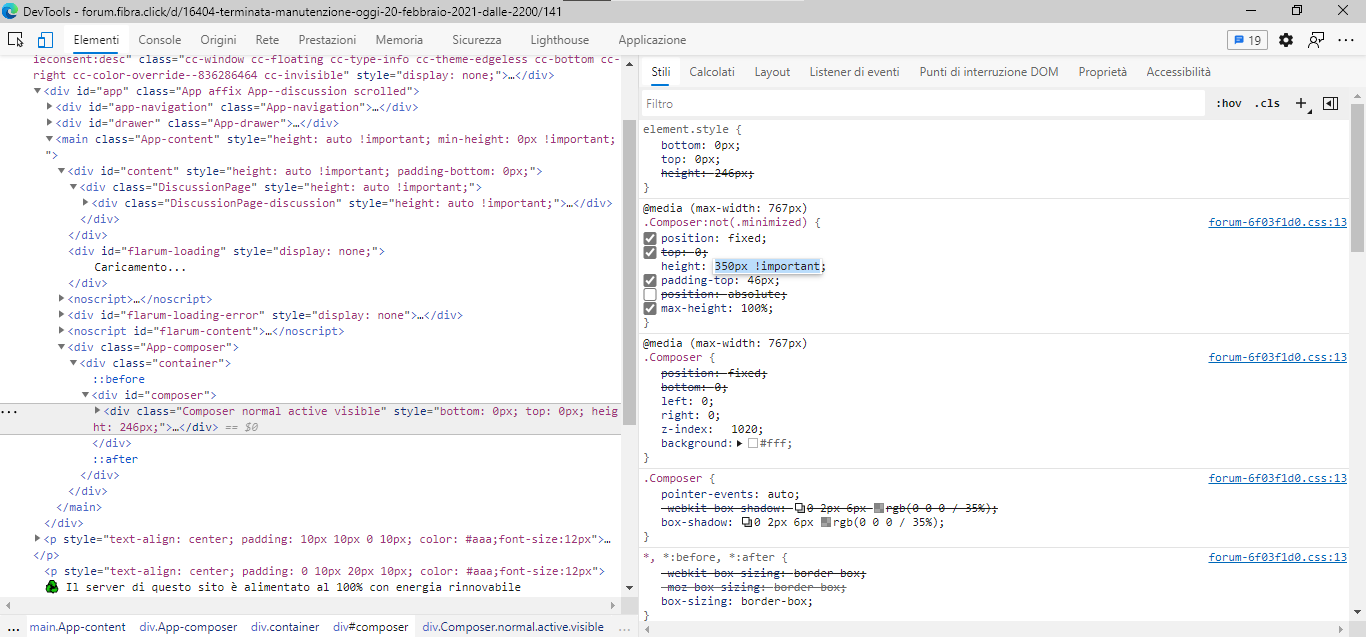Image resolution: width=1366 pixels, height=637 pixels.
Task: Collapse the App-composer div node
Action: (x=62, y=347)
